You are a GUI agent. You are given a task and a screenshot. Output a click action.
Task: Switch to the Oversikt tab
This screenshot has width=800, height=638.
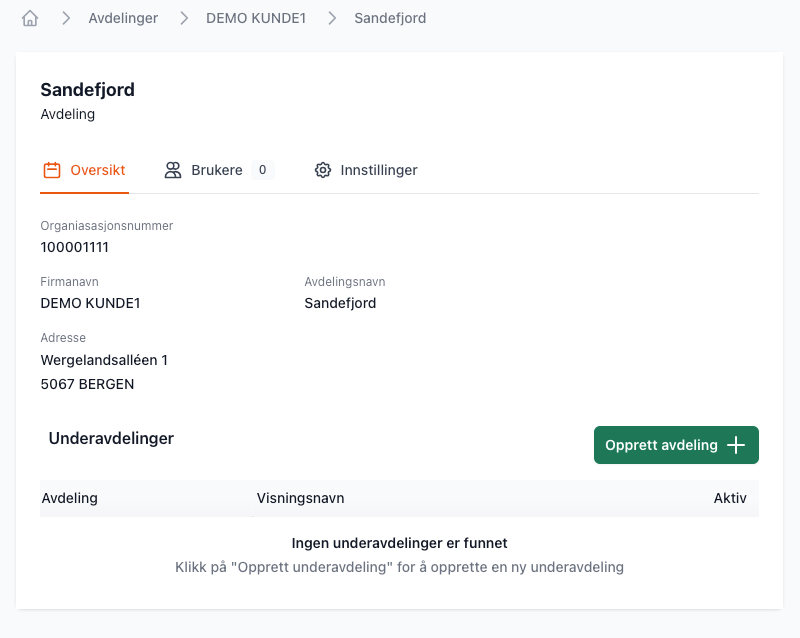(x=97, y=170)
